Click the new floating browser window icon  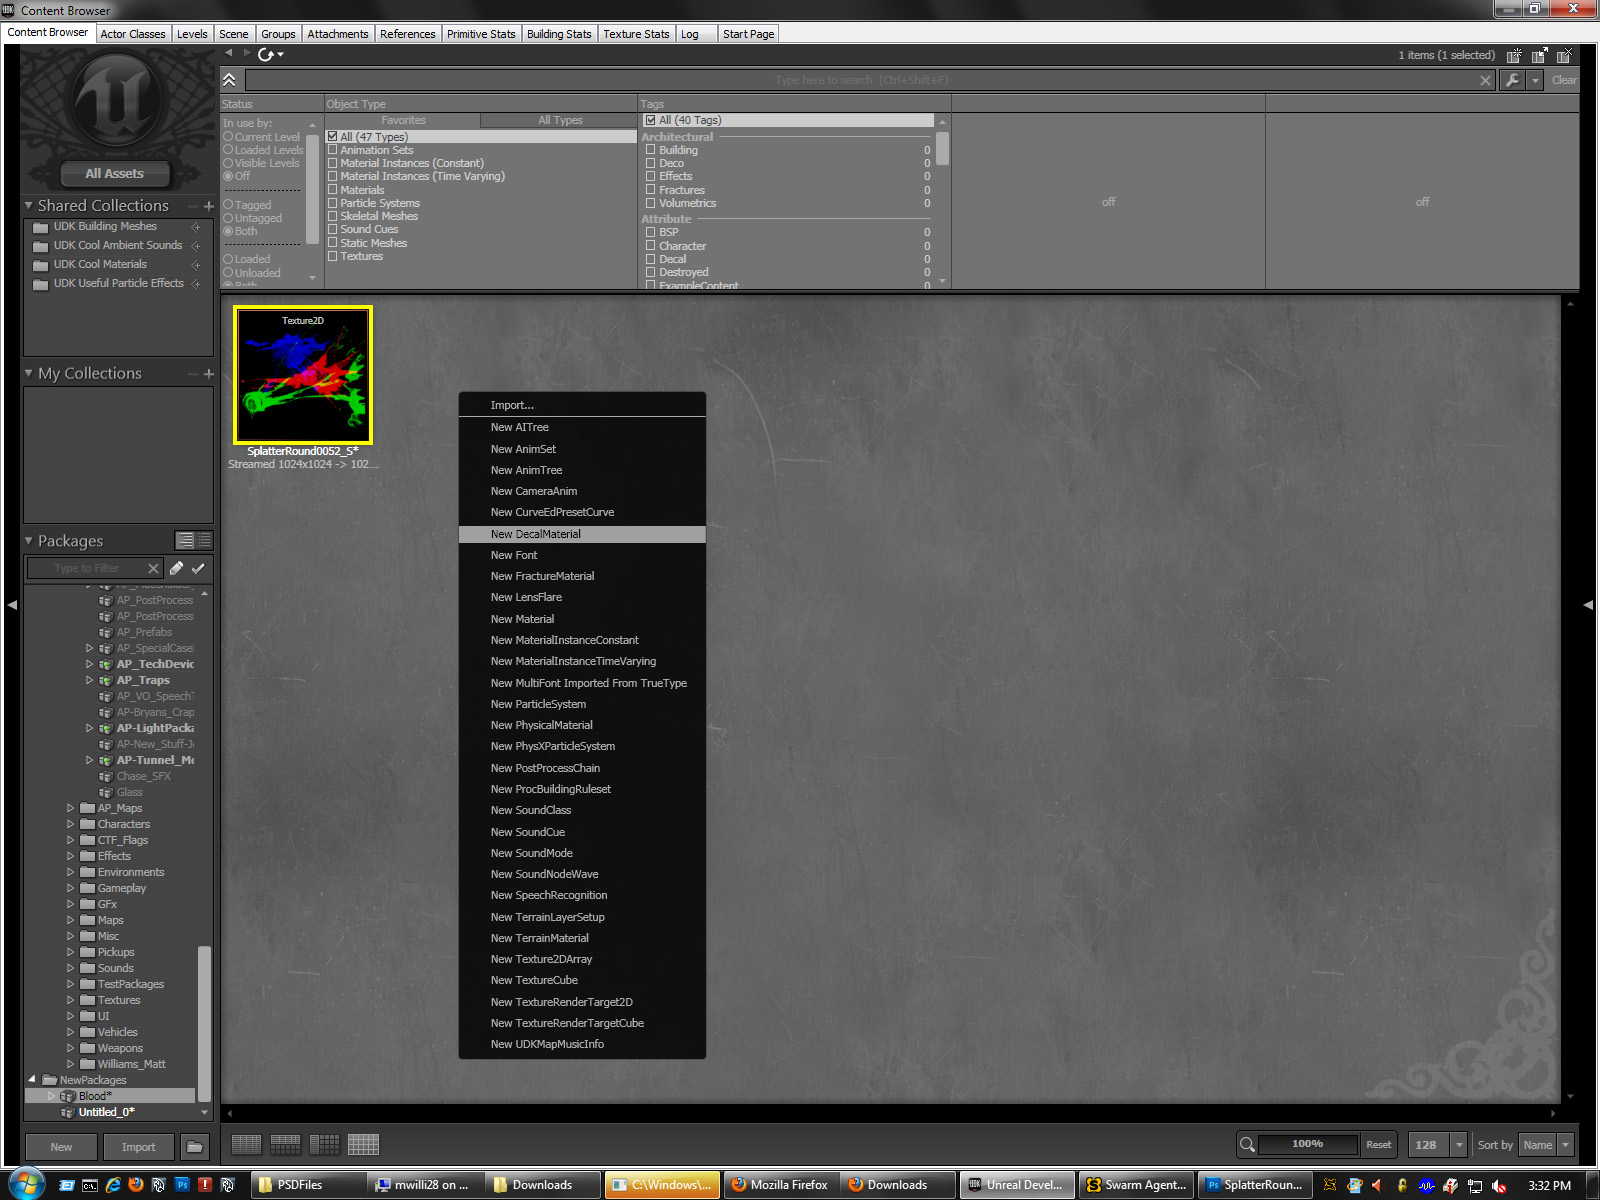pos(1514,56)
